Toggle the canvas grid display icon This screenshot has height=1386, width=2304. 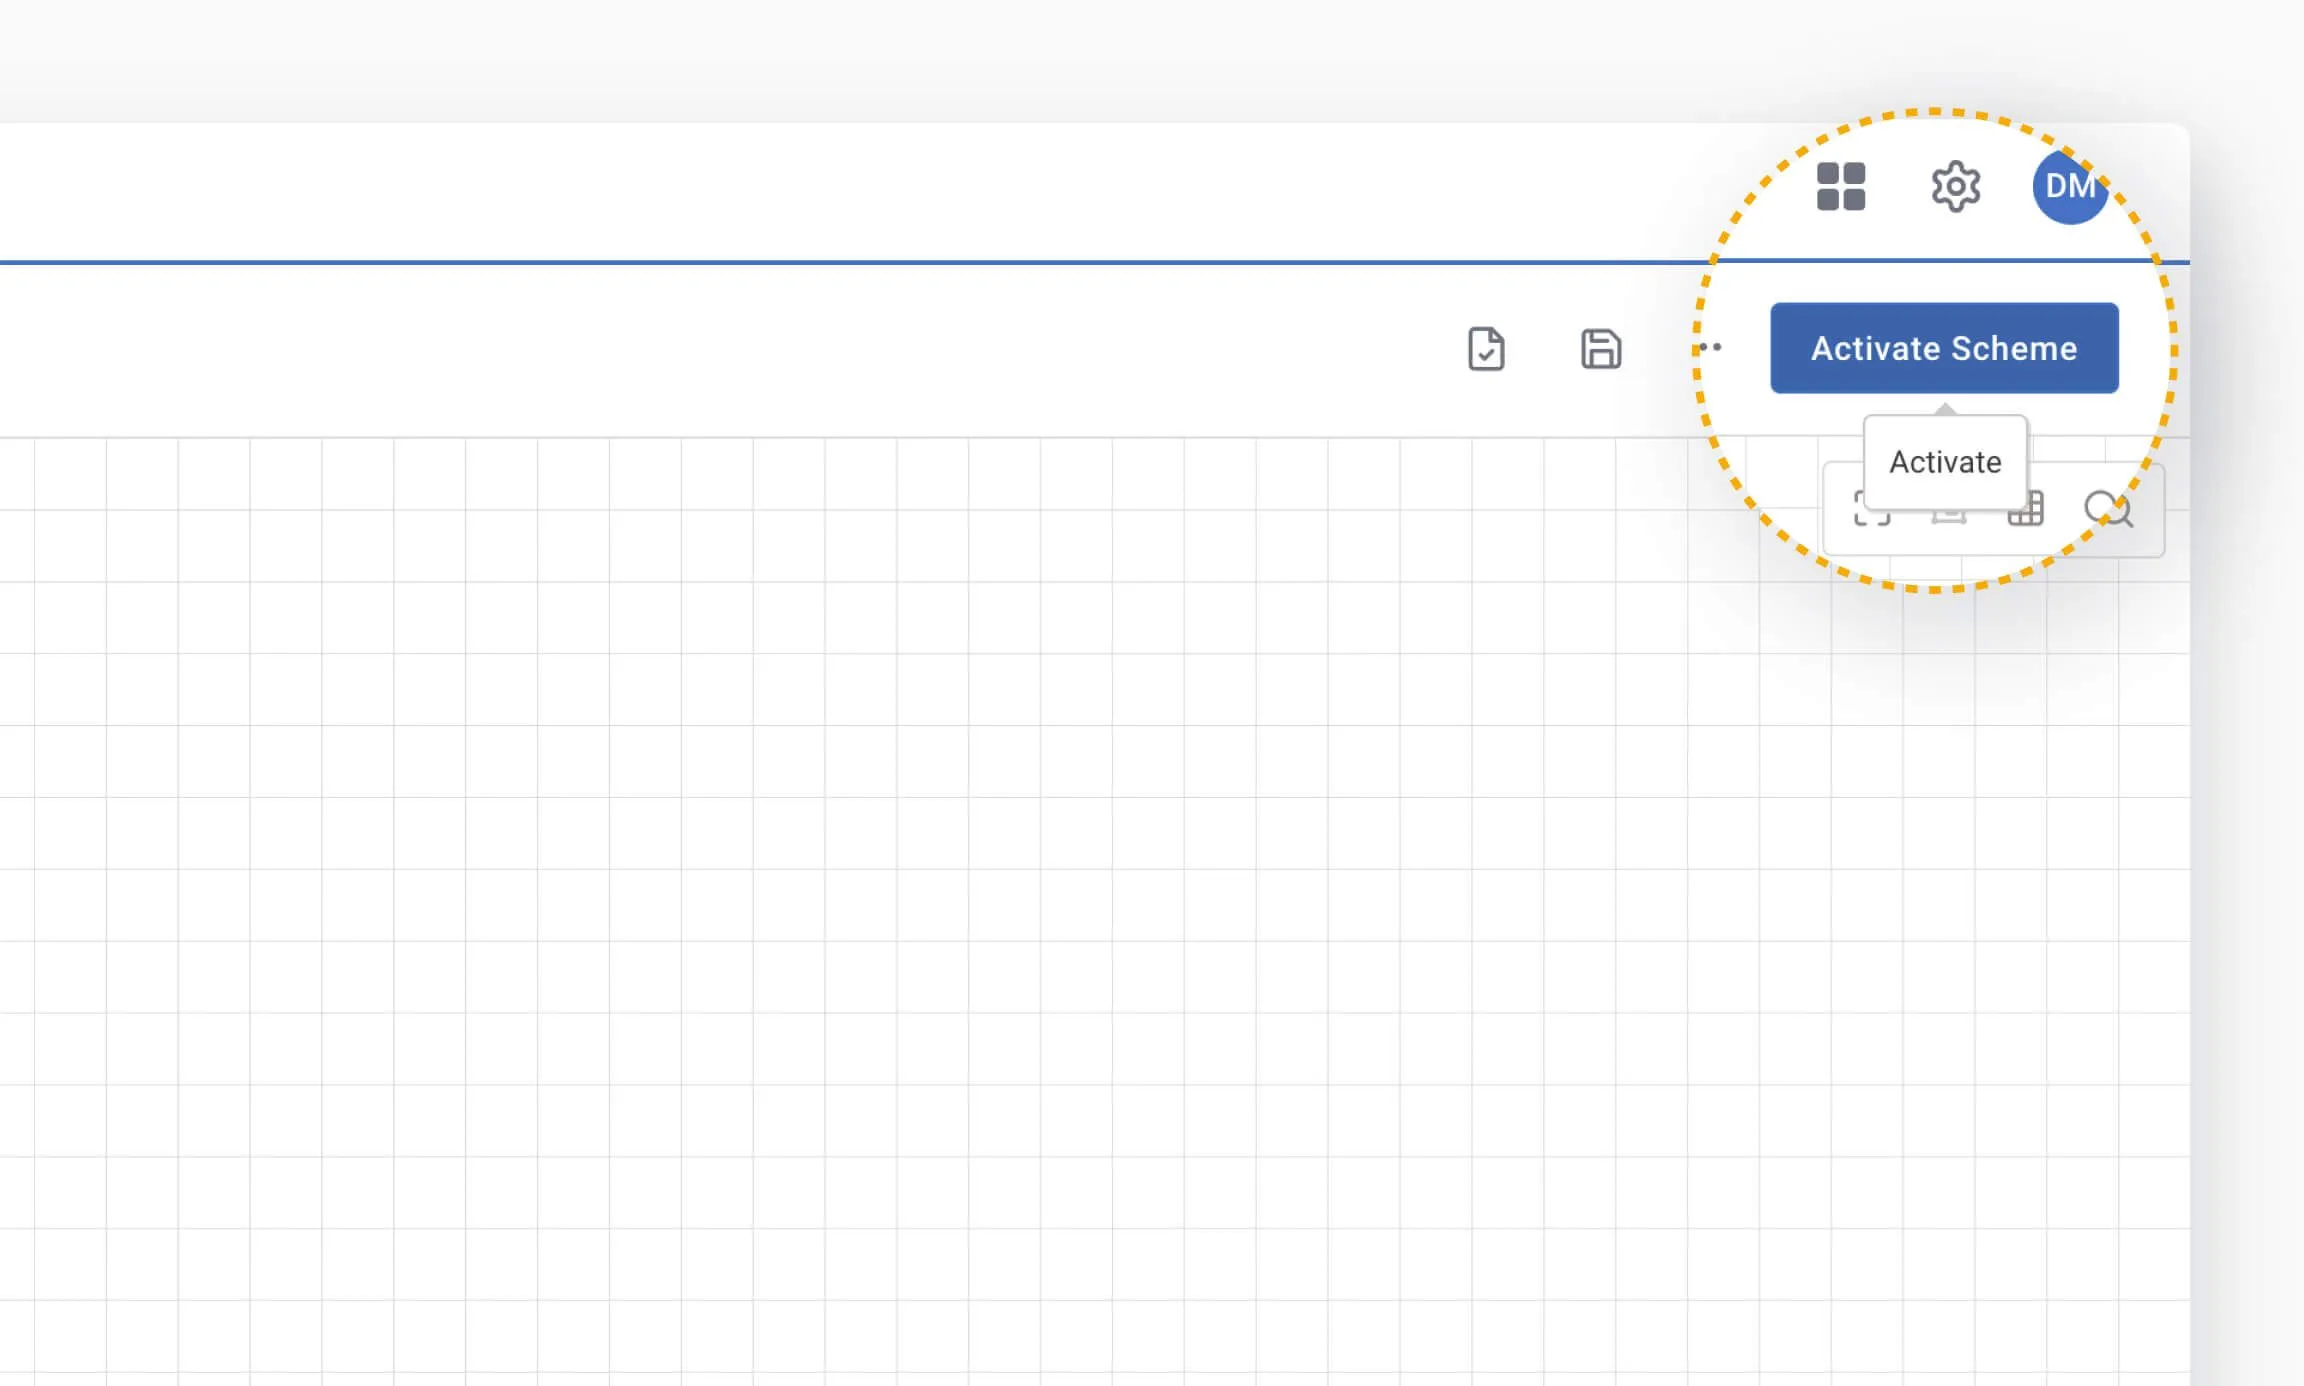point(2027,511)
